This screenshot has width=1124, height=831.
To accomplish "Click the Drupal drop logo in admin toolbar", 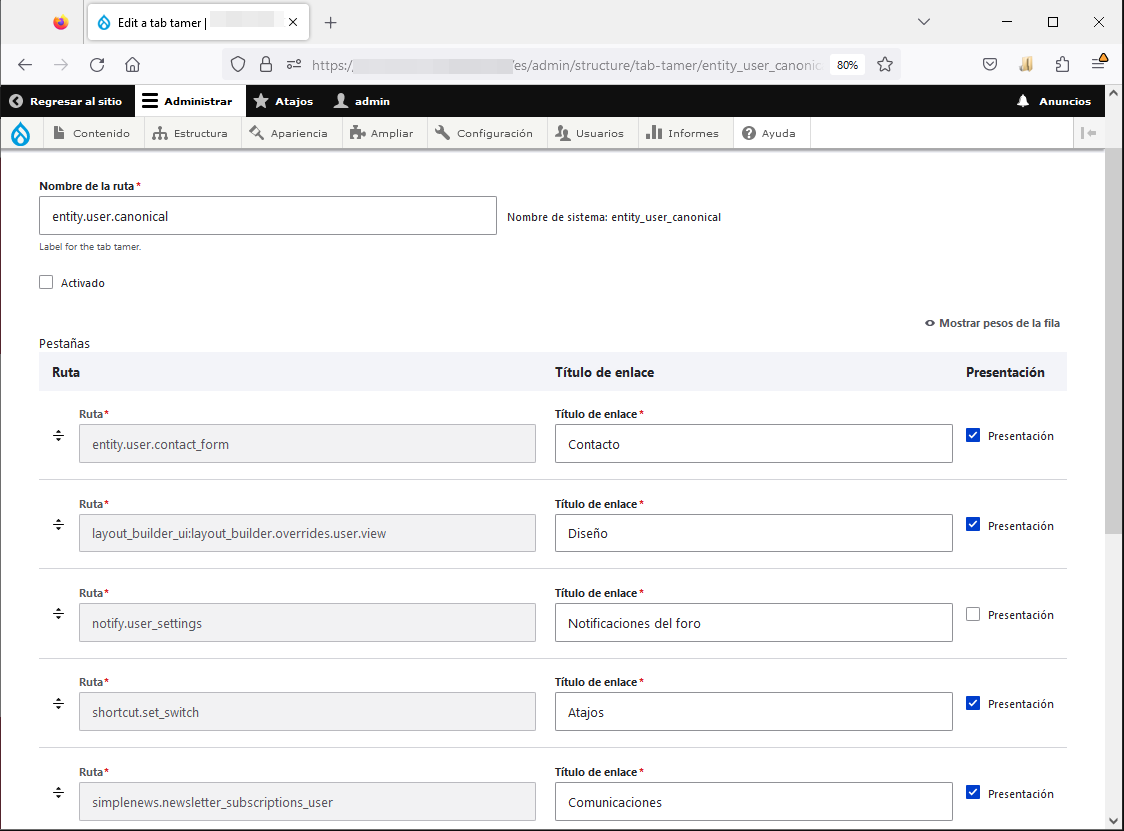I will click(21, 133).
